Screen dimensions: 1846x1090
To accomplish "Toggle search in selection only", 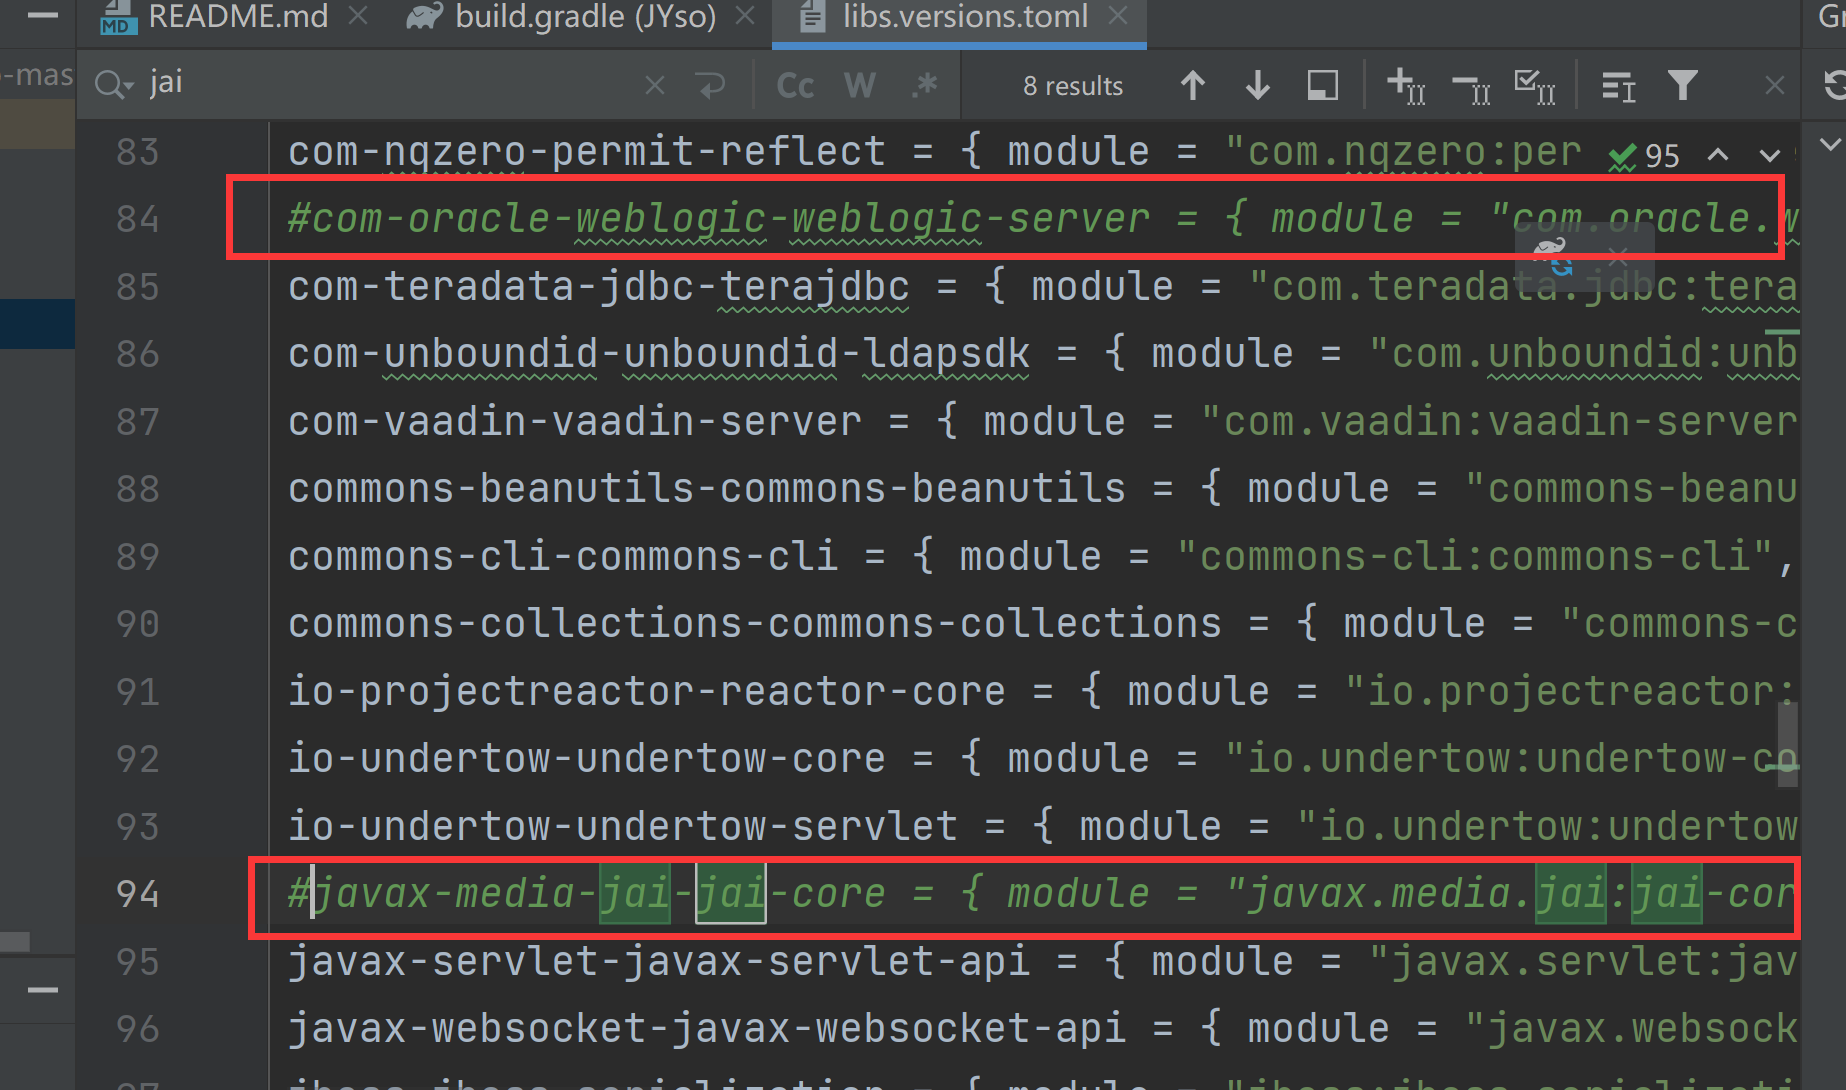I will pos(1323,86).
